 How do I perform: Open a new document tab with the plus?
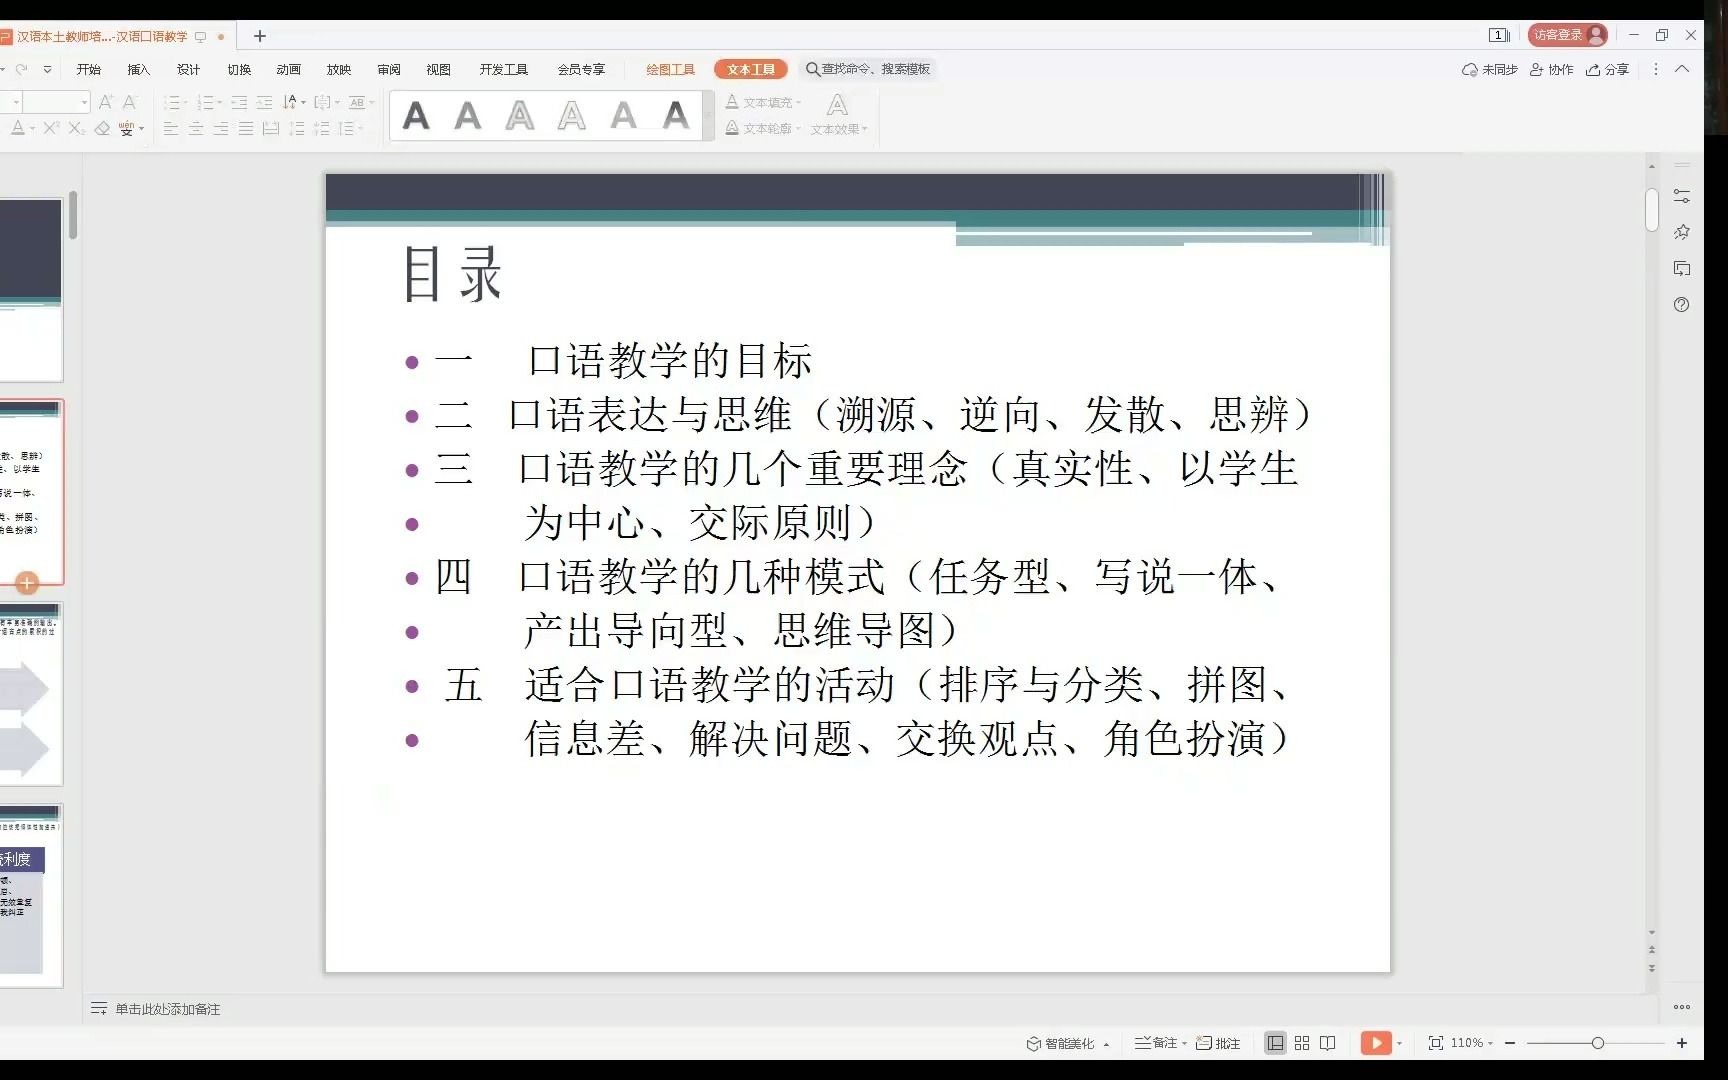coord(260,36)
